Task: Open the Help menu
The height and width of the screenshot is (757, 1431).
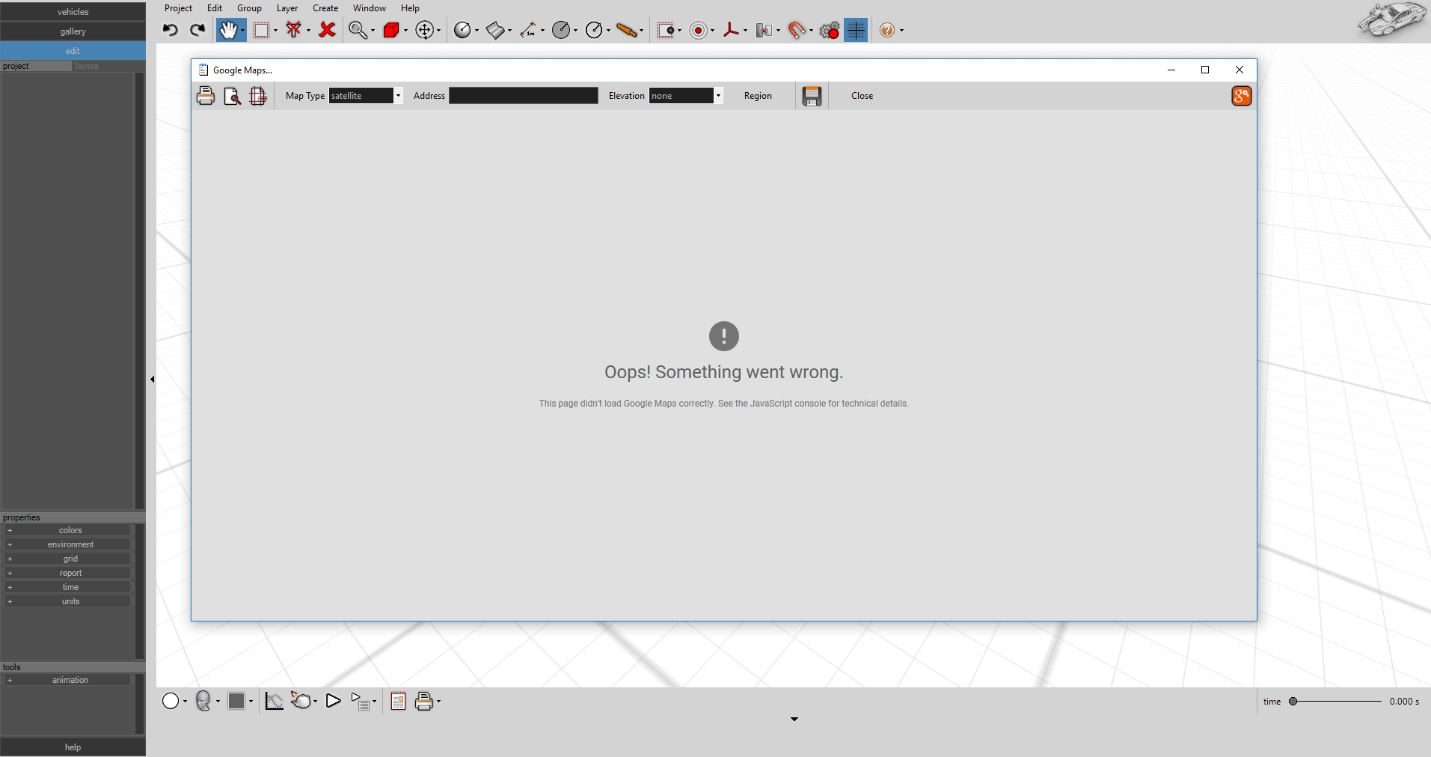Action: pos(410,8)
